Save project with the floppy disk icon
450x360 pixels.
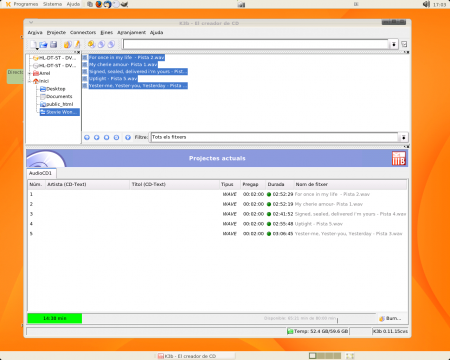point(53,44)
